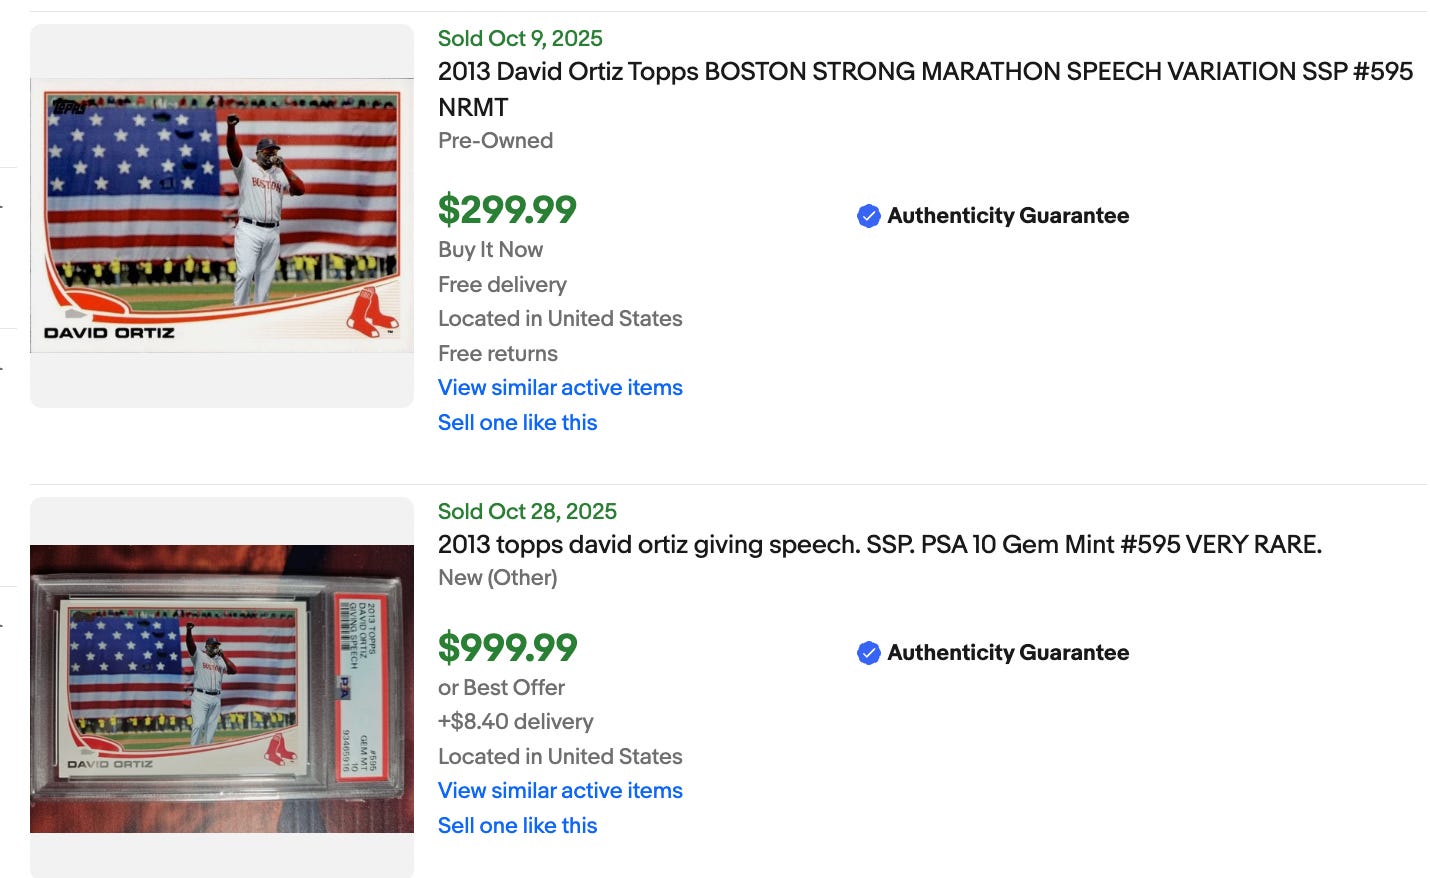Screen dimensions: 1430x878
Task: Click the Sold Oct 28, 2025 label
Action: 527,512
